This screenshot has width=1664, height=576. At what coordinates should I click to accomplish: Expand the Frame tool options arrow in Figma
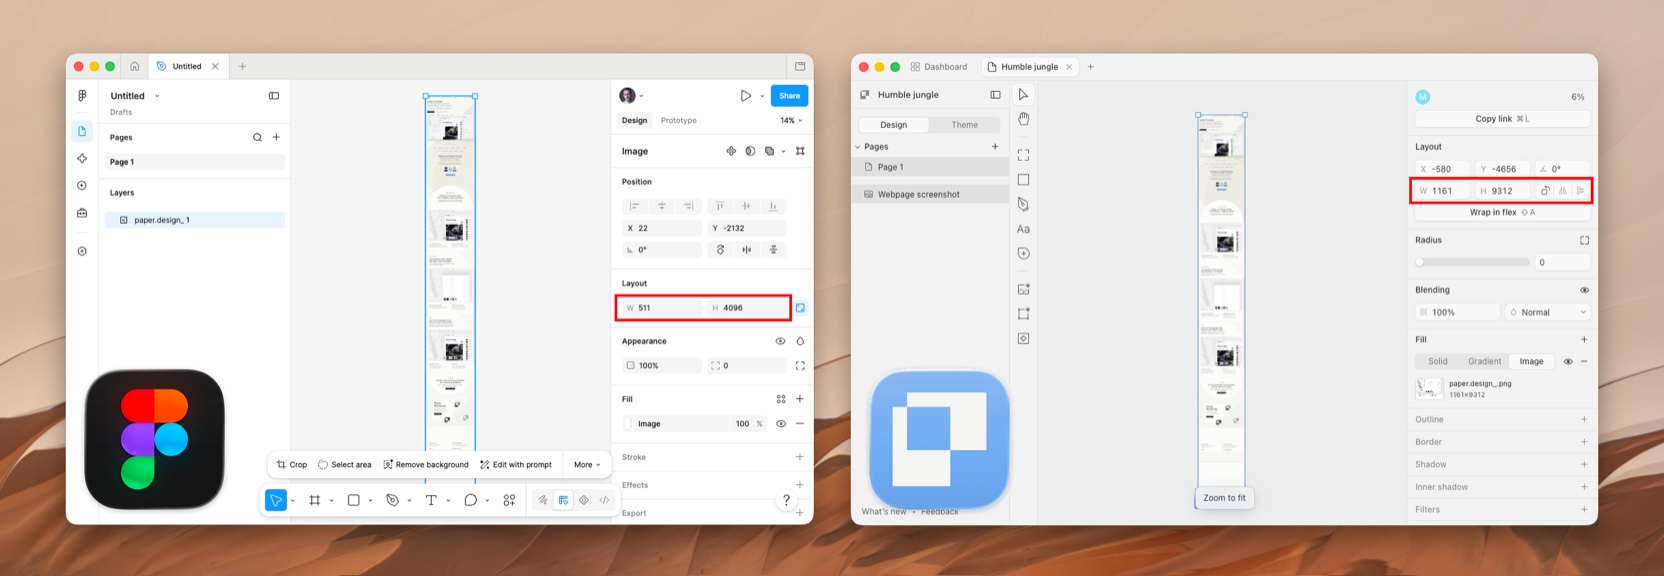point(331,501)
